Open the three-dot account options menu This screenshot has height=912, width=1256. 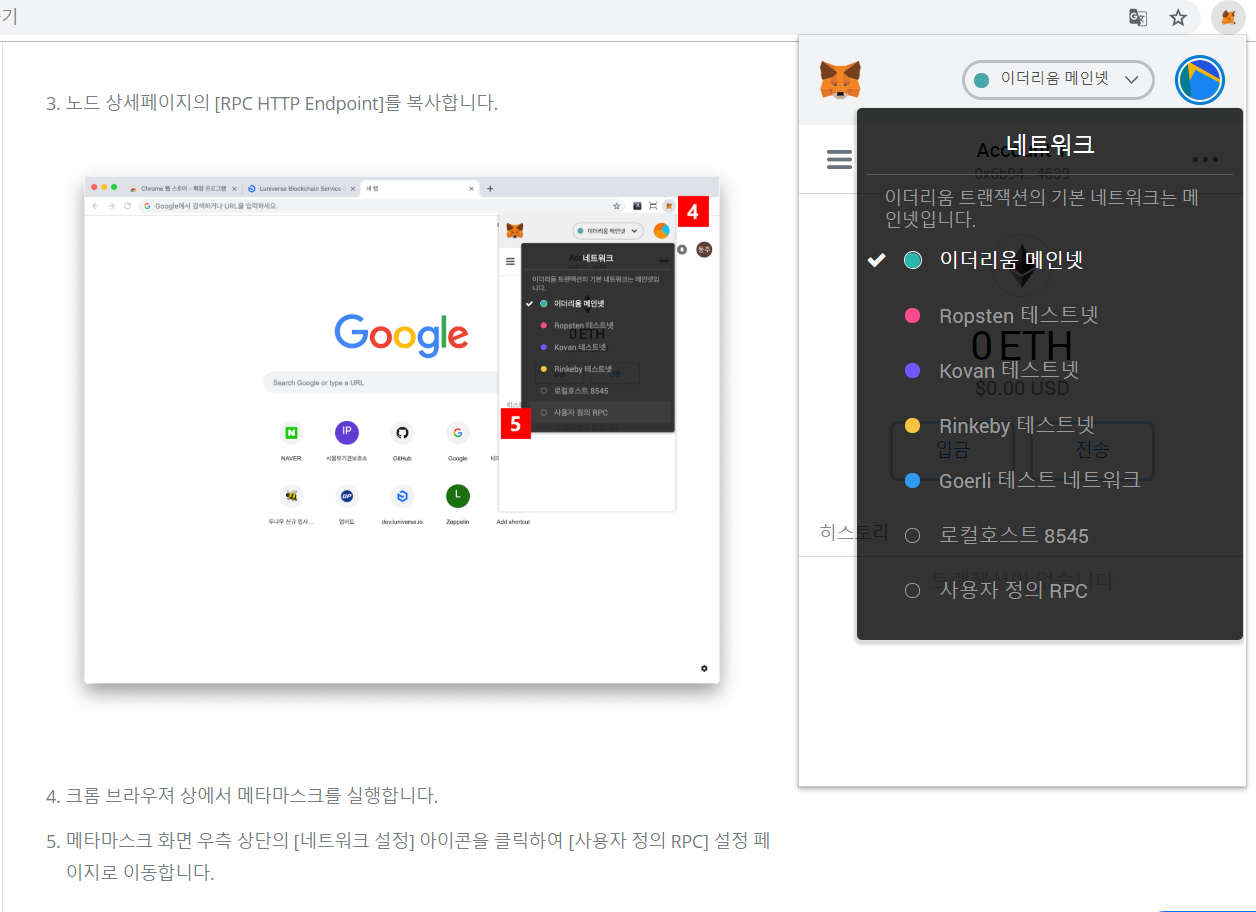[x=1205, y=159]
